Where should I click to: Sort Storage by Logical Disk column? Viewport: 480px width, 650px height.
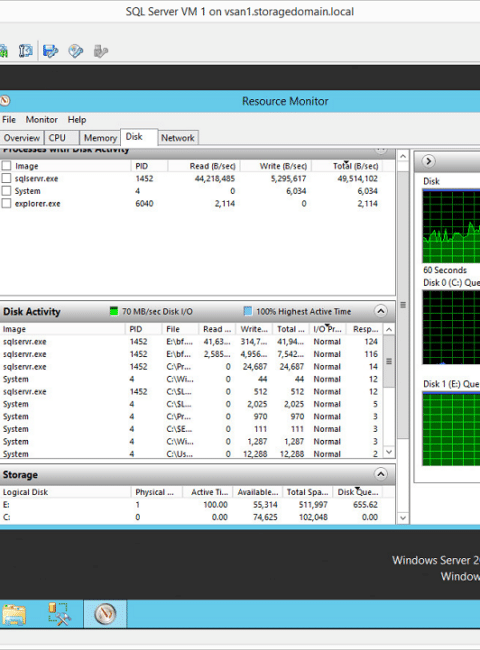[65, 492]
